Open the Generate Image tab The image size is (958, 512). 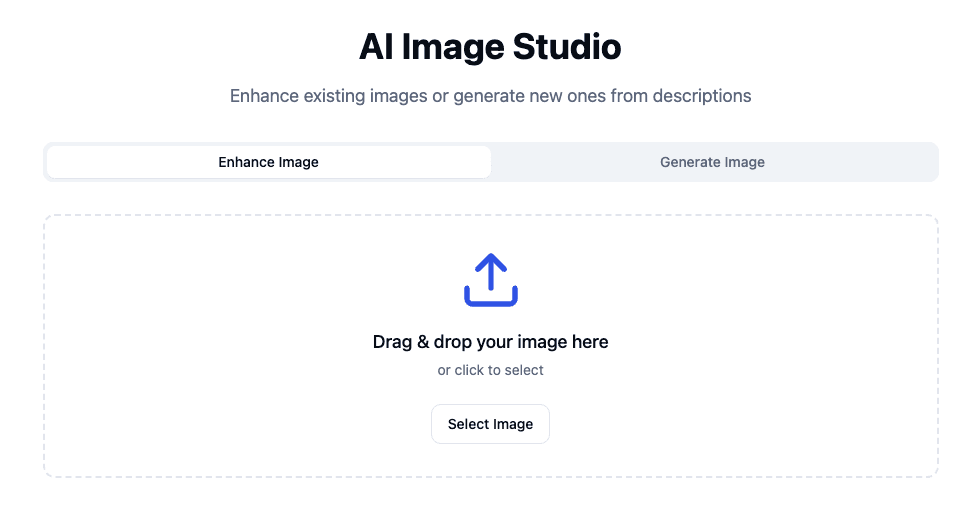tap(712, 162)
